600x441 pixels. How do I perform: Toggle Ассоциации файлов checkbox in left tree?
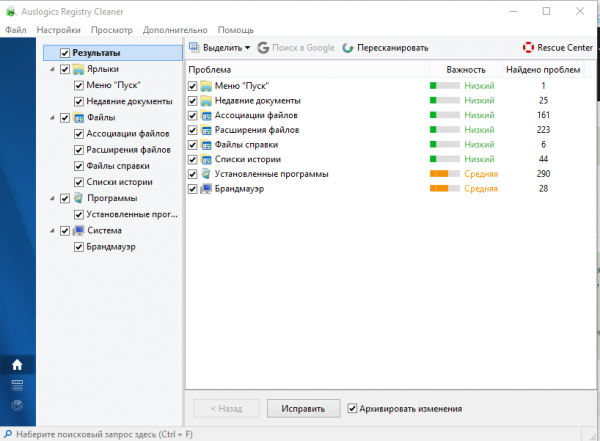tap(78, 134)
